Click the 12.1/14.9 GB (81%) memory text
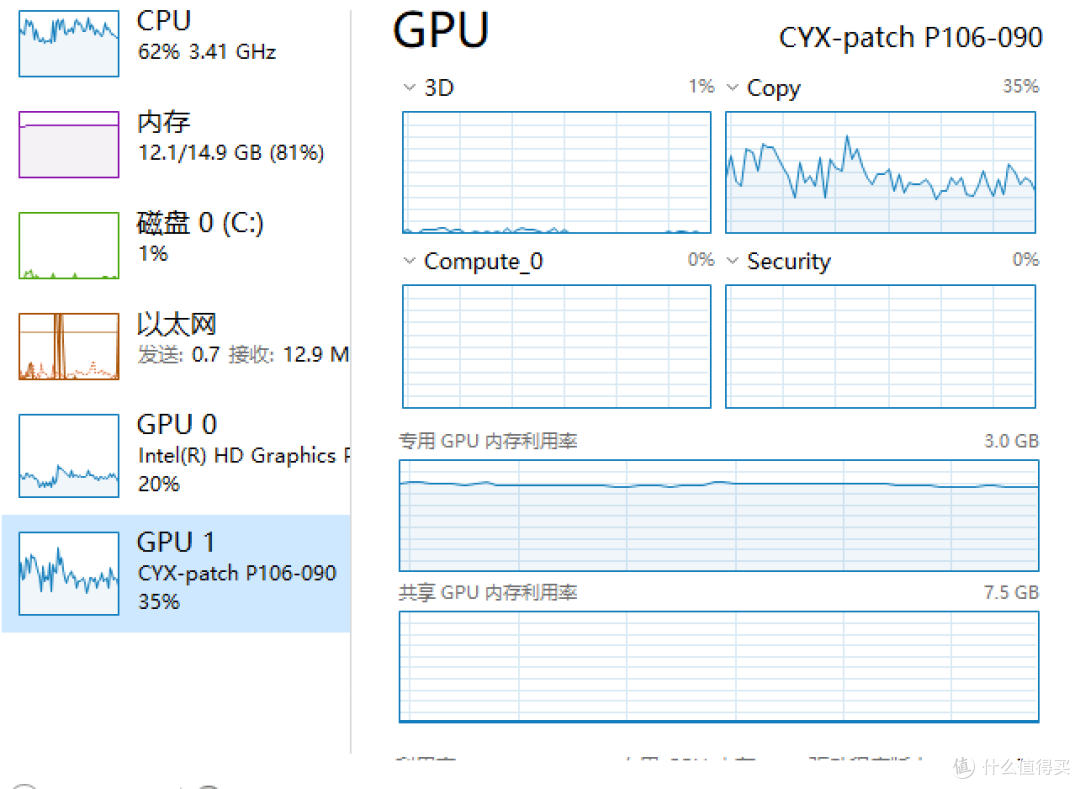Image resolution: width=1080 pixels, height=789 pixels. point(230,153)
